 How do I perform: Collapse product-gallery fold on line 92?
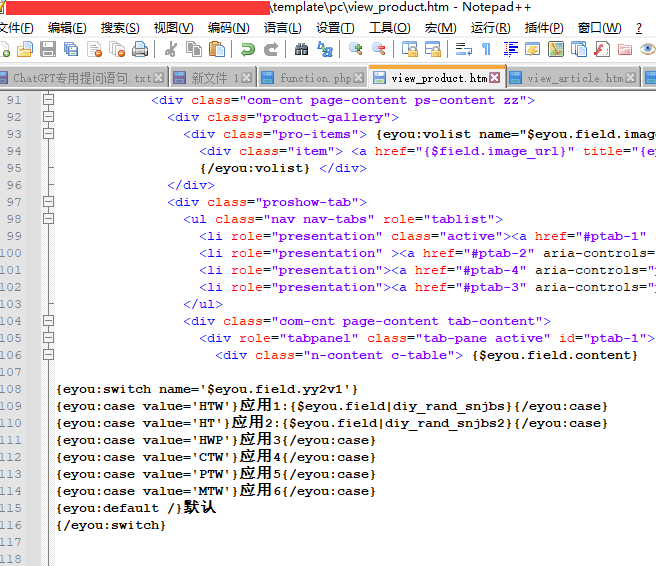pyautogui.click(x=49, y=117)
